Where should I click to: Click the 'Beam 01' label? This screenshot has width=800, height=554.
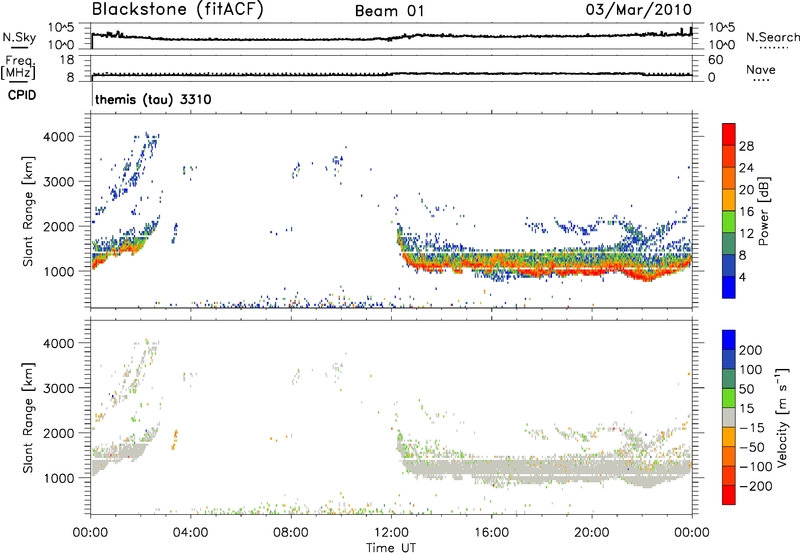click(x=389, y=11)
